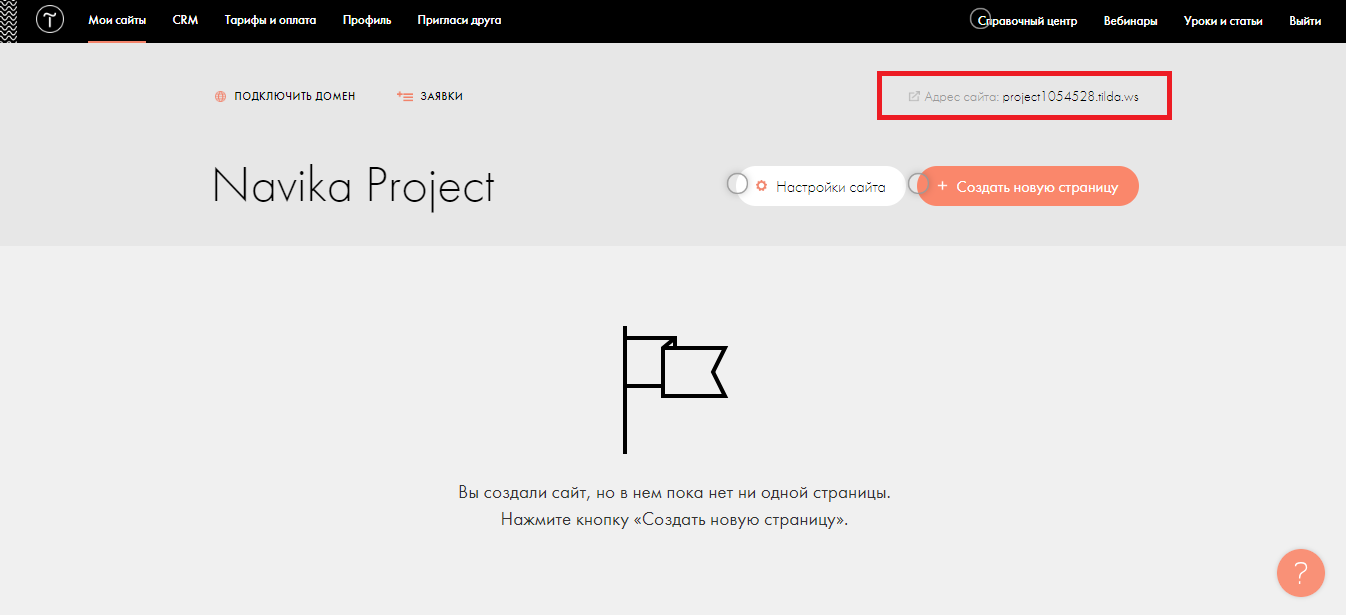The width and height of the screenshot is (1346, 615).
Task: Log out using Выйти
Action: 1305,21
